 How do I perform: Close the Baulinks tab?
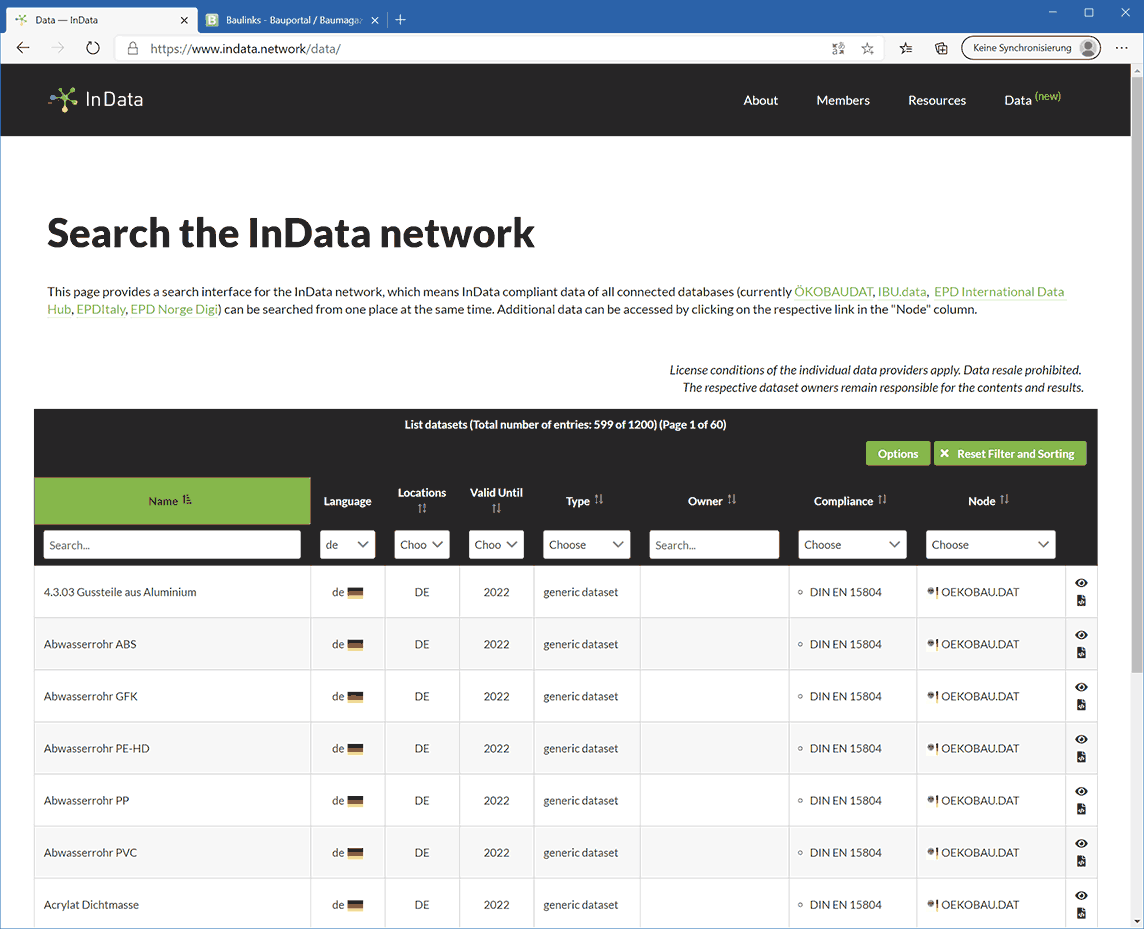[x=374, y=20]
